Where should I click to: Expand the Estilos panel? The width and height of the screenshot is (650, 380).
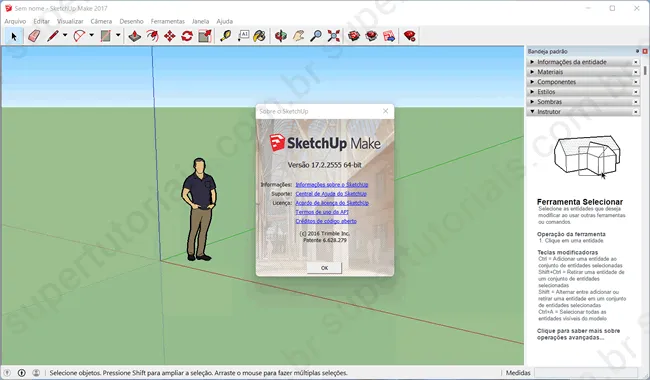583,92
